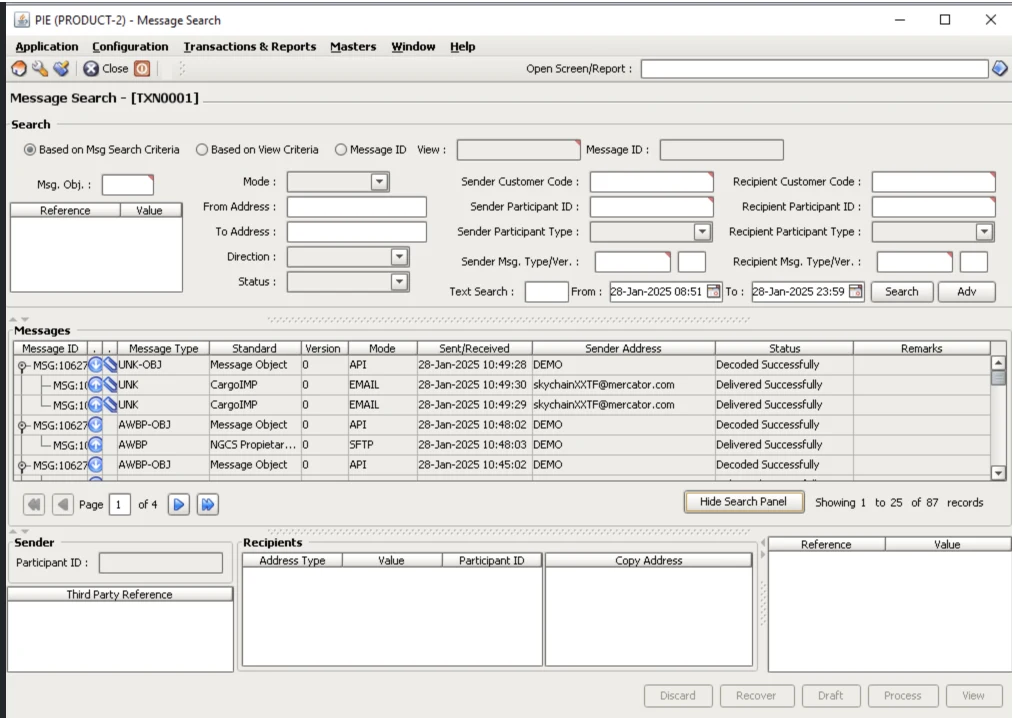The image size is (1013, 718).
Task: Go to the first page of results
Action: point(34,504)
